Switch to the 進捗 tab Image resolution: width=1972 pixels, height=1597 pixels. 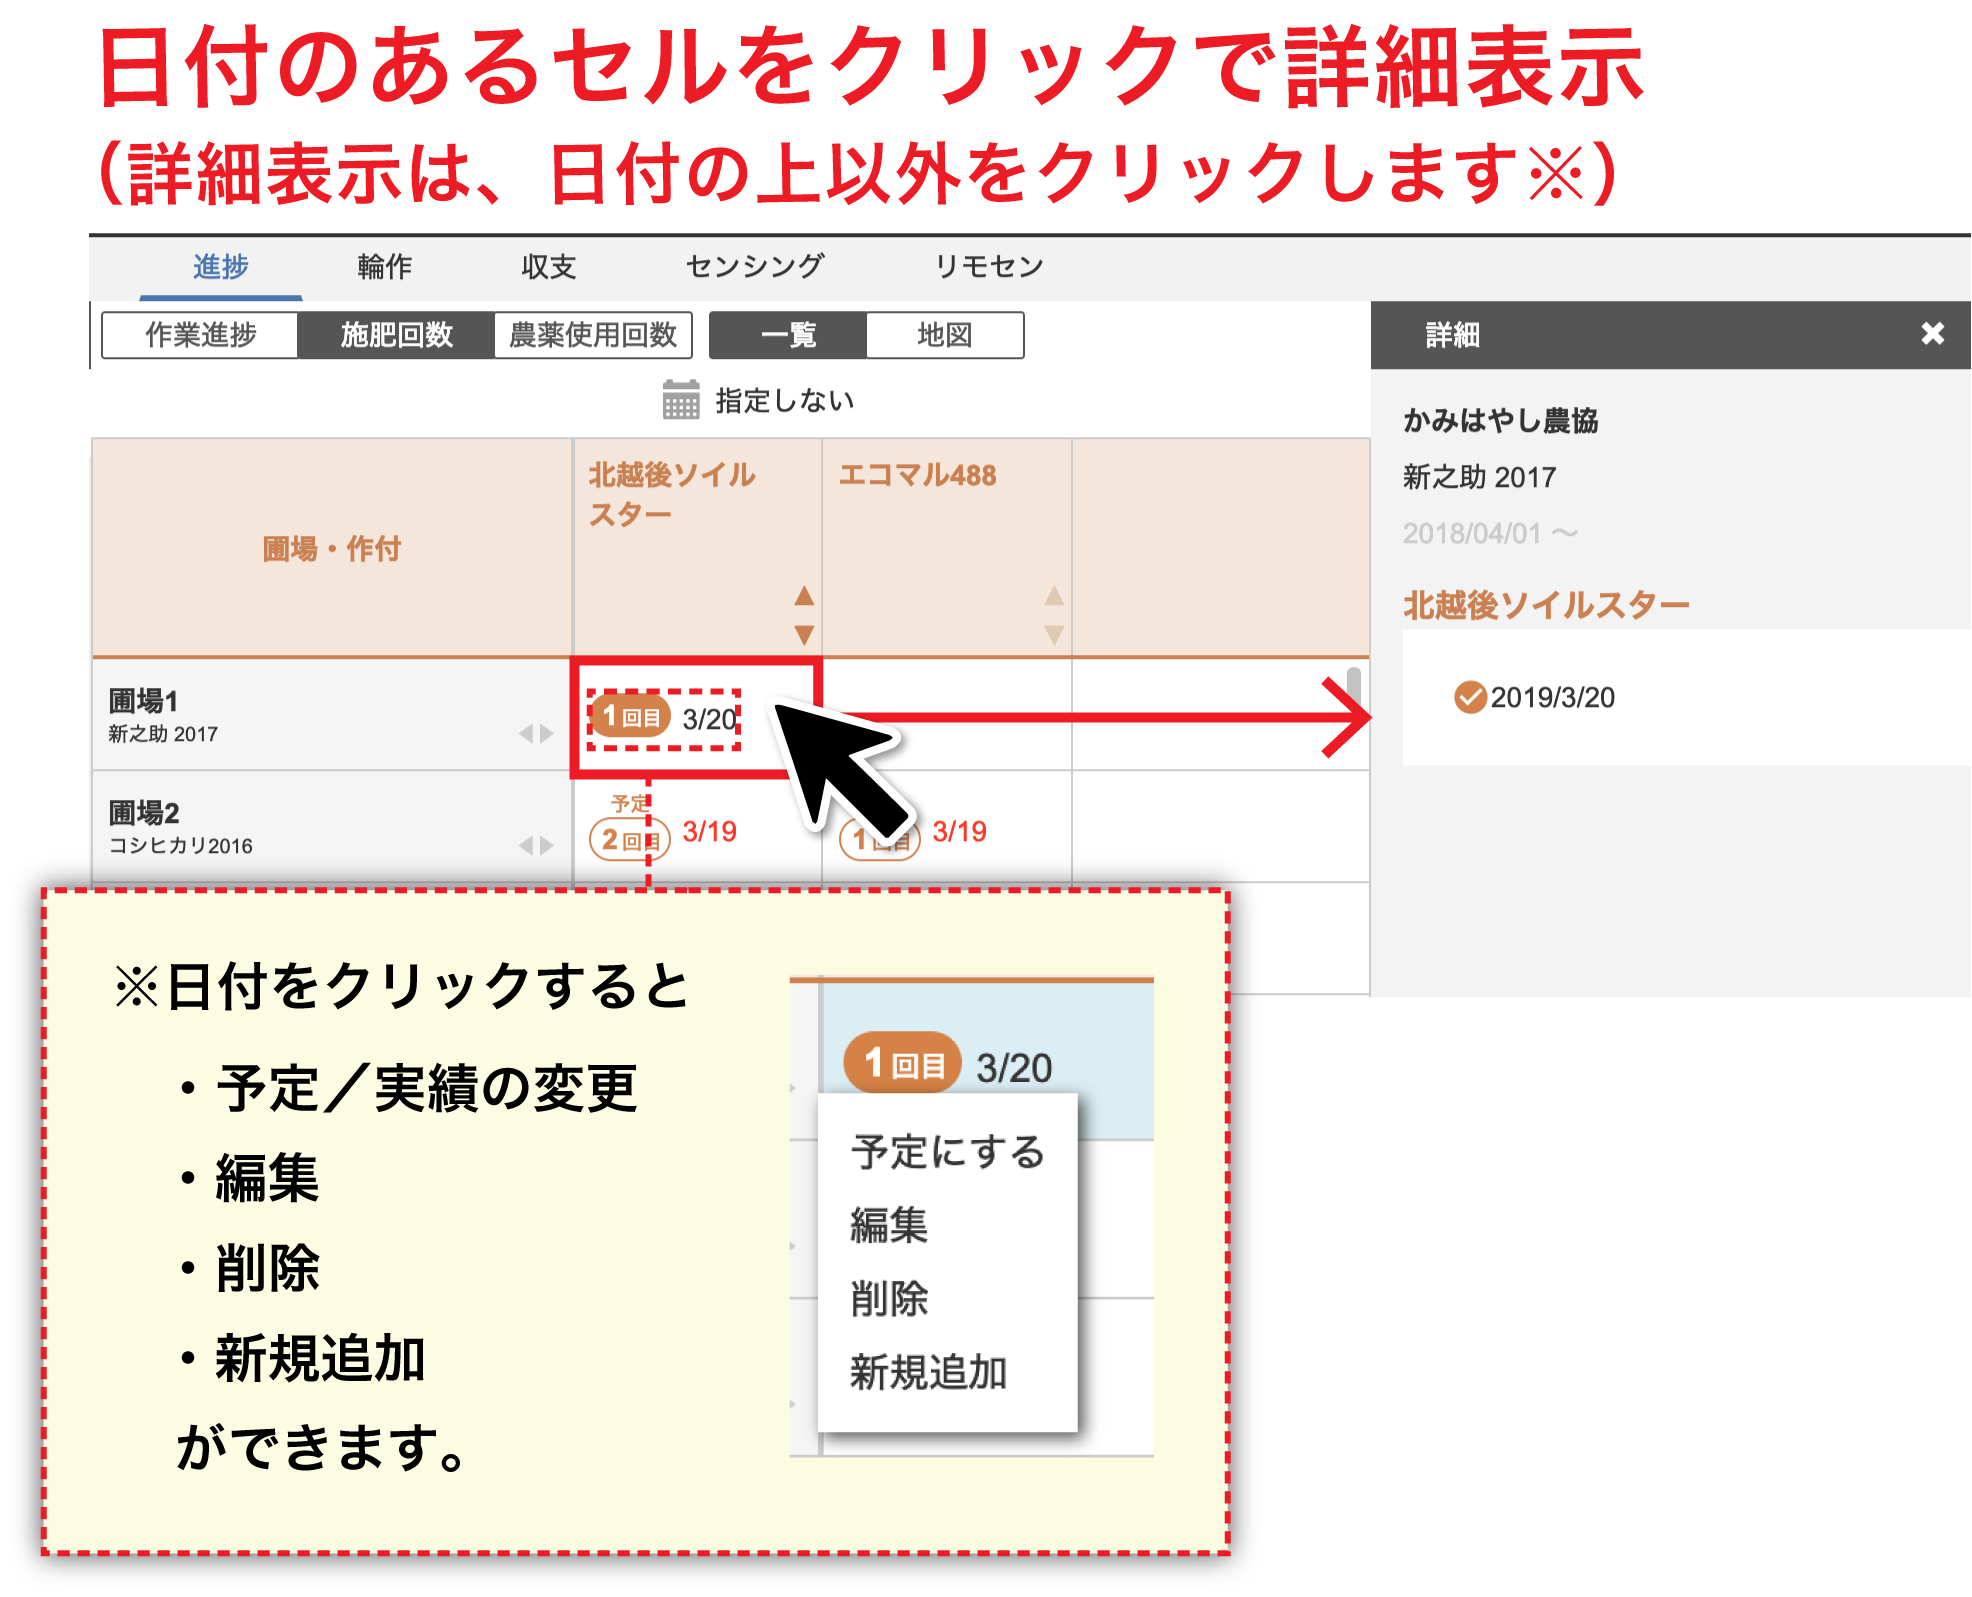[x=221, y=267]
